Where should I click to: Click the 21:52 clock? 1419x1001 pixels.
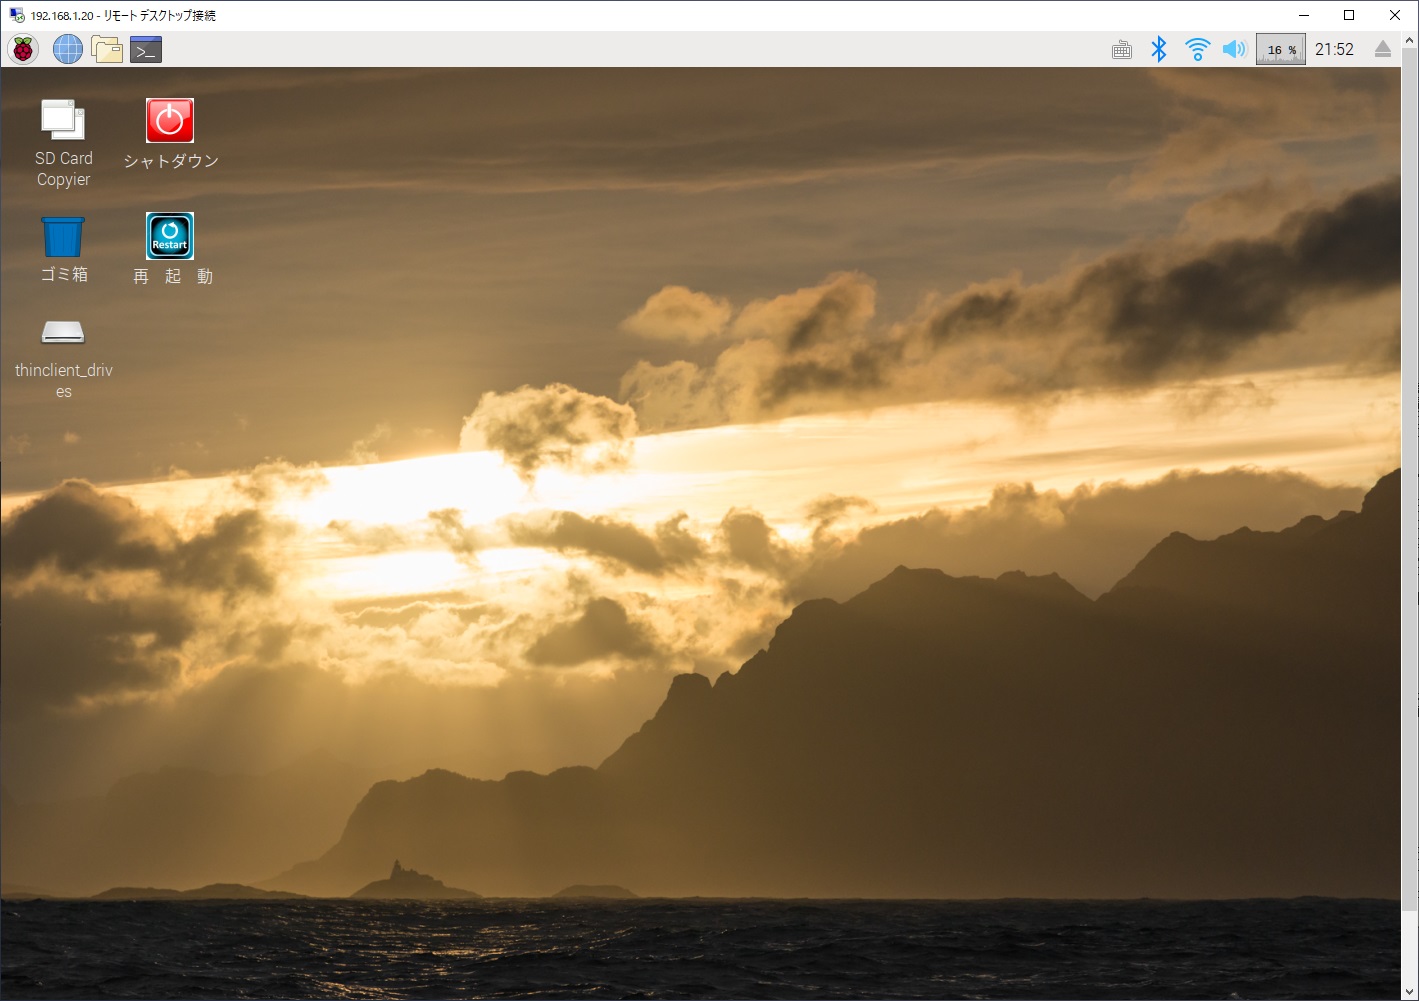1334,49
